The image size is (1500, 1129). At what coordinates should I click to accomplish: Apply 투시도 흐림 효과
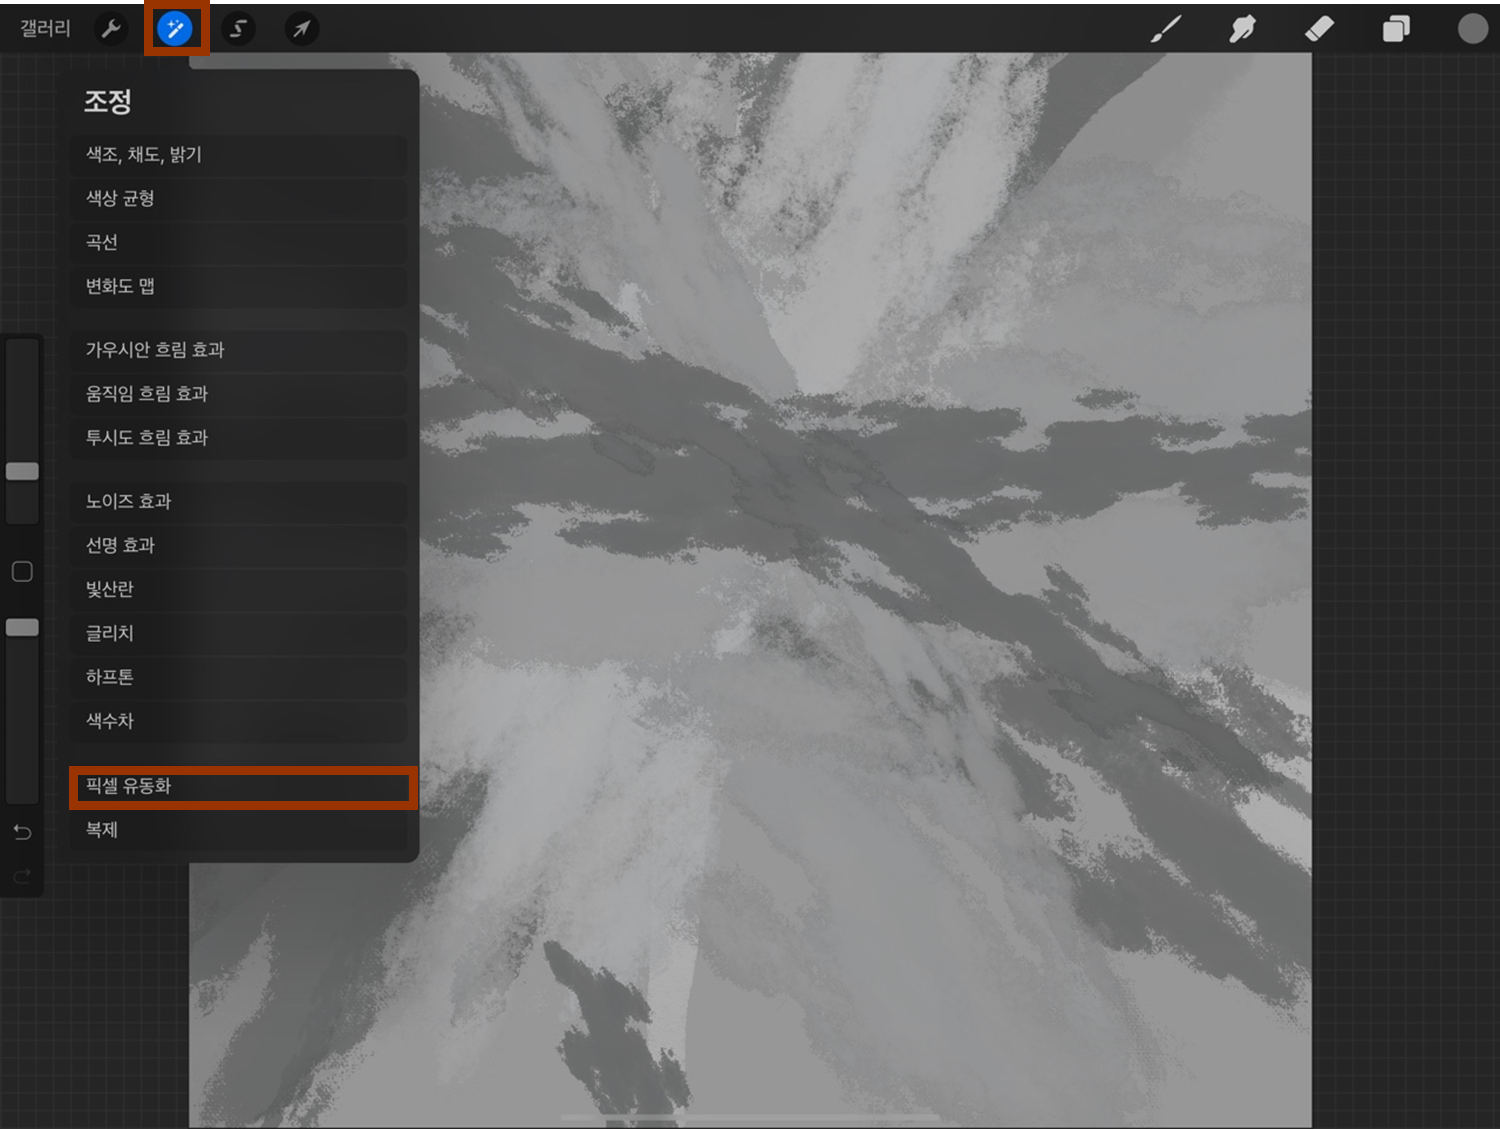pyautogui.click(x=239, y=438)
